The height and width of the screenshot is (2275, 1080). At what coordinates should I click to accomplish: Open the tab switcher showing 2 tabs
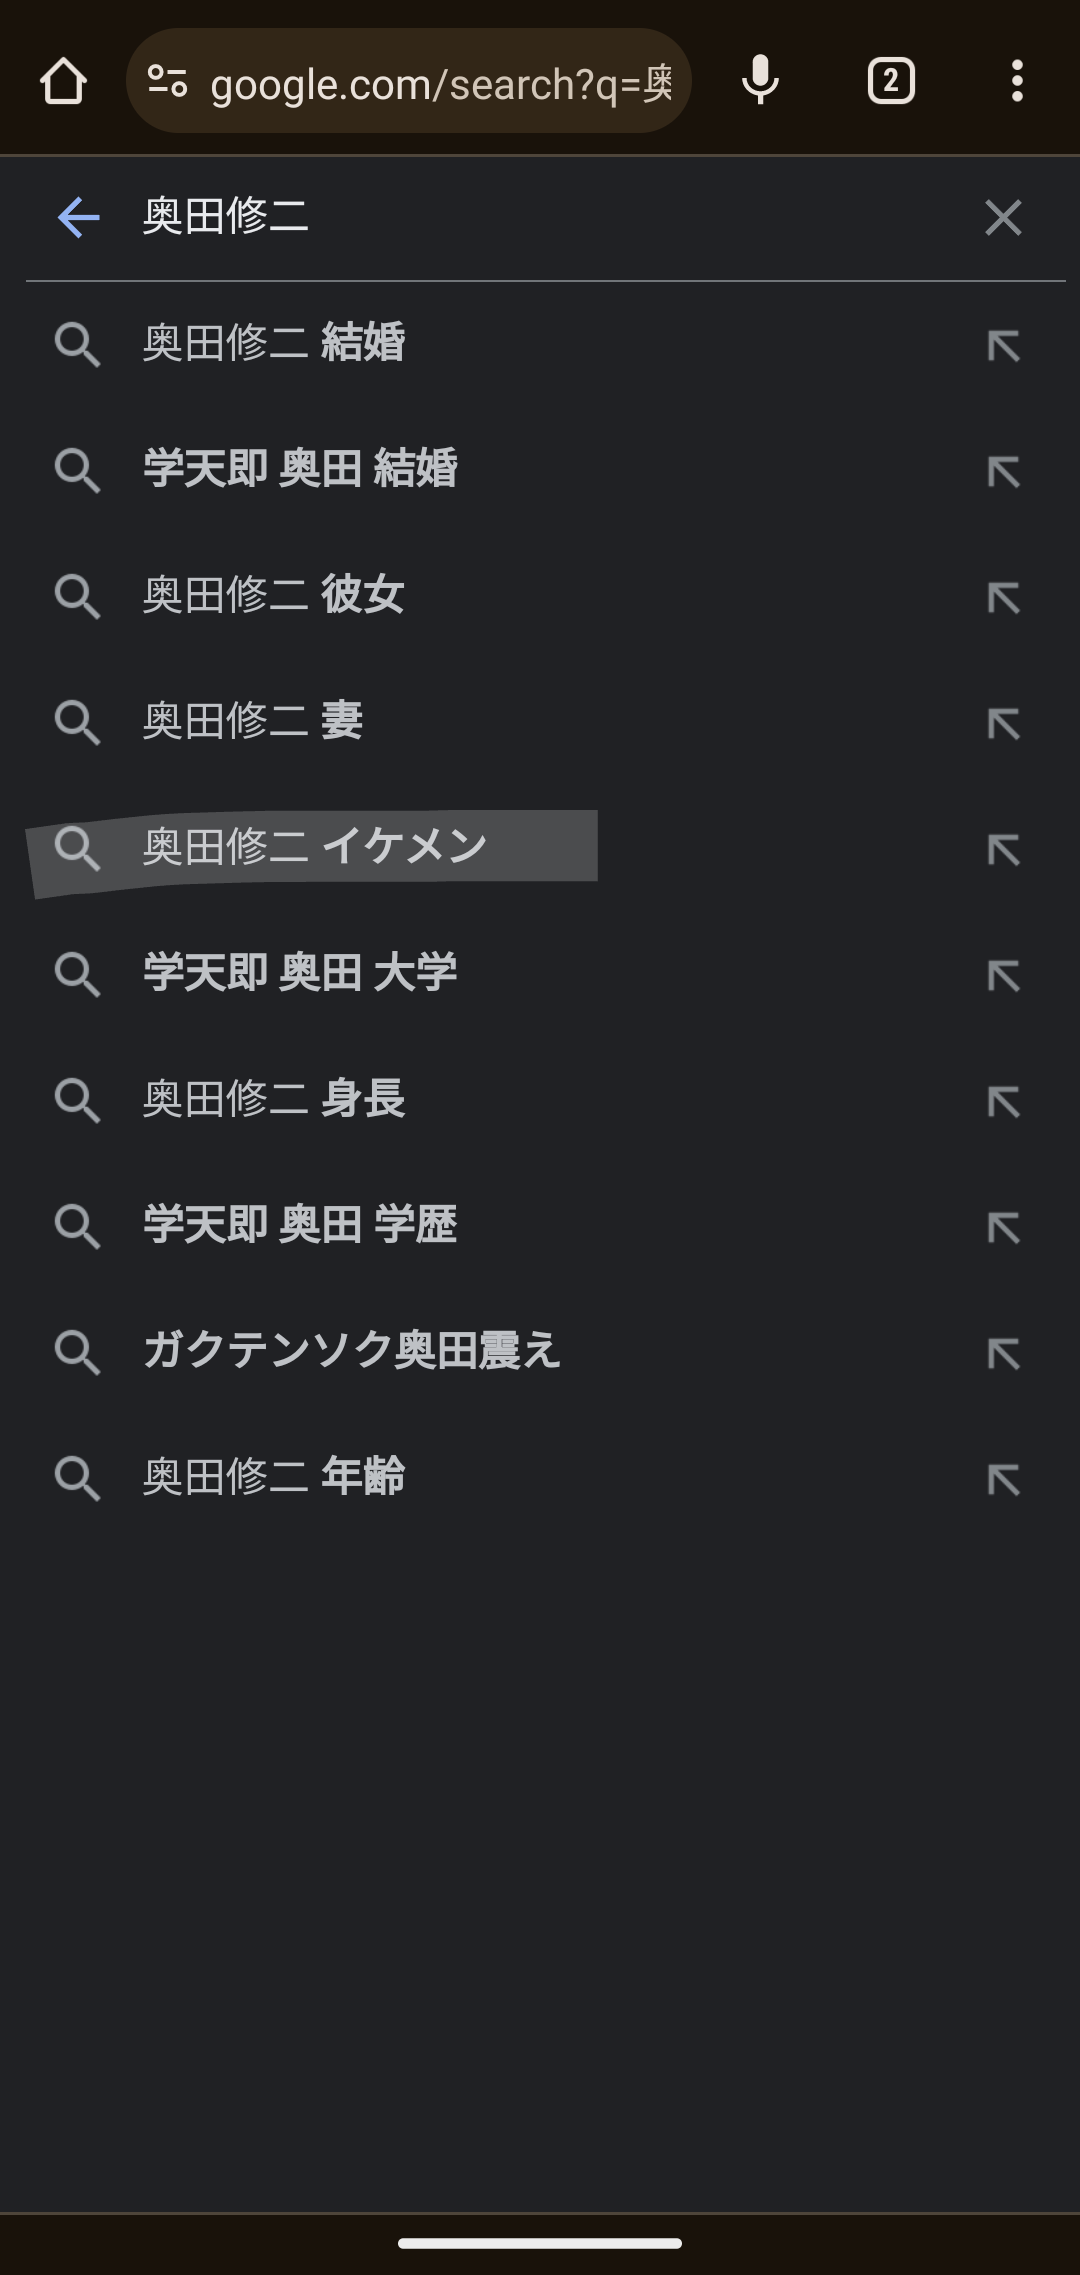click(891, 81)
